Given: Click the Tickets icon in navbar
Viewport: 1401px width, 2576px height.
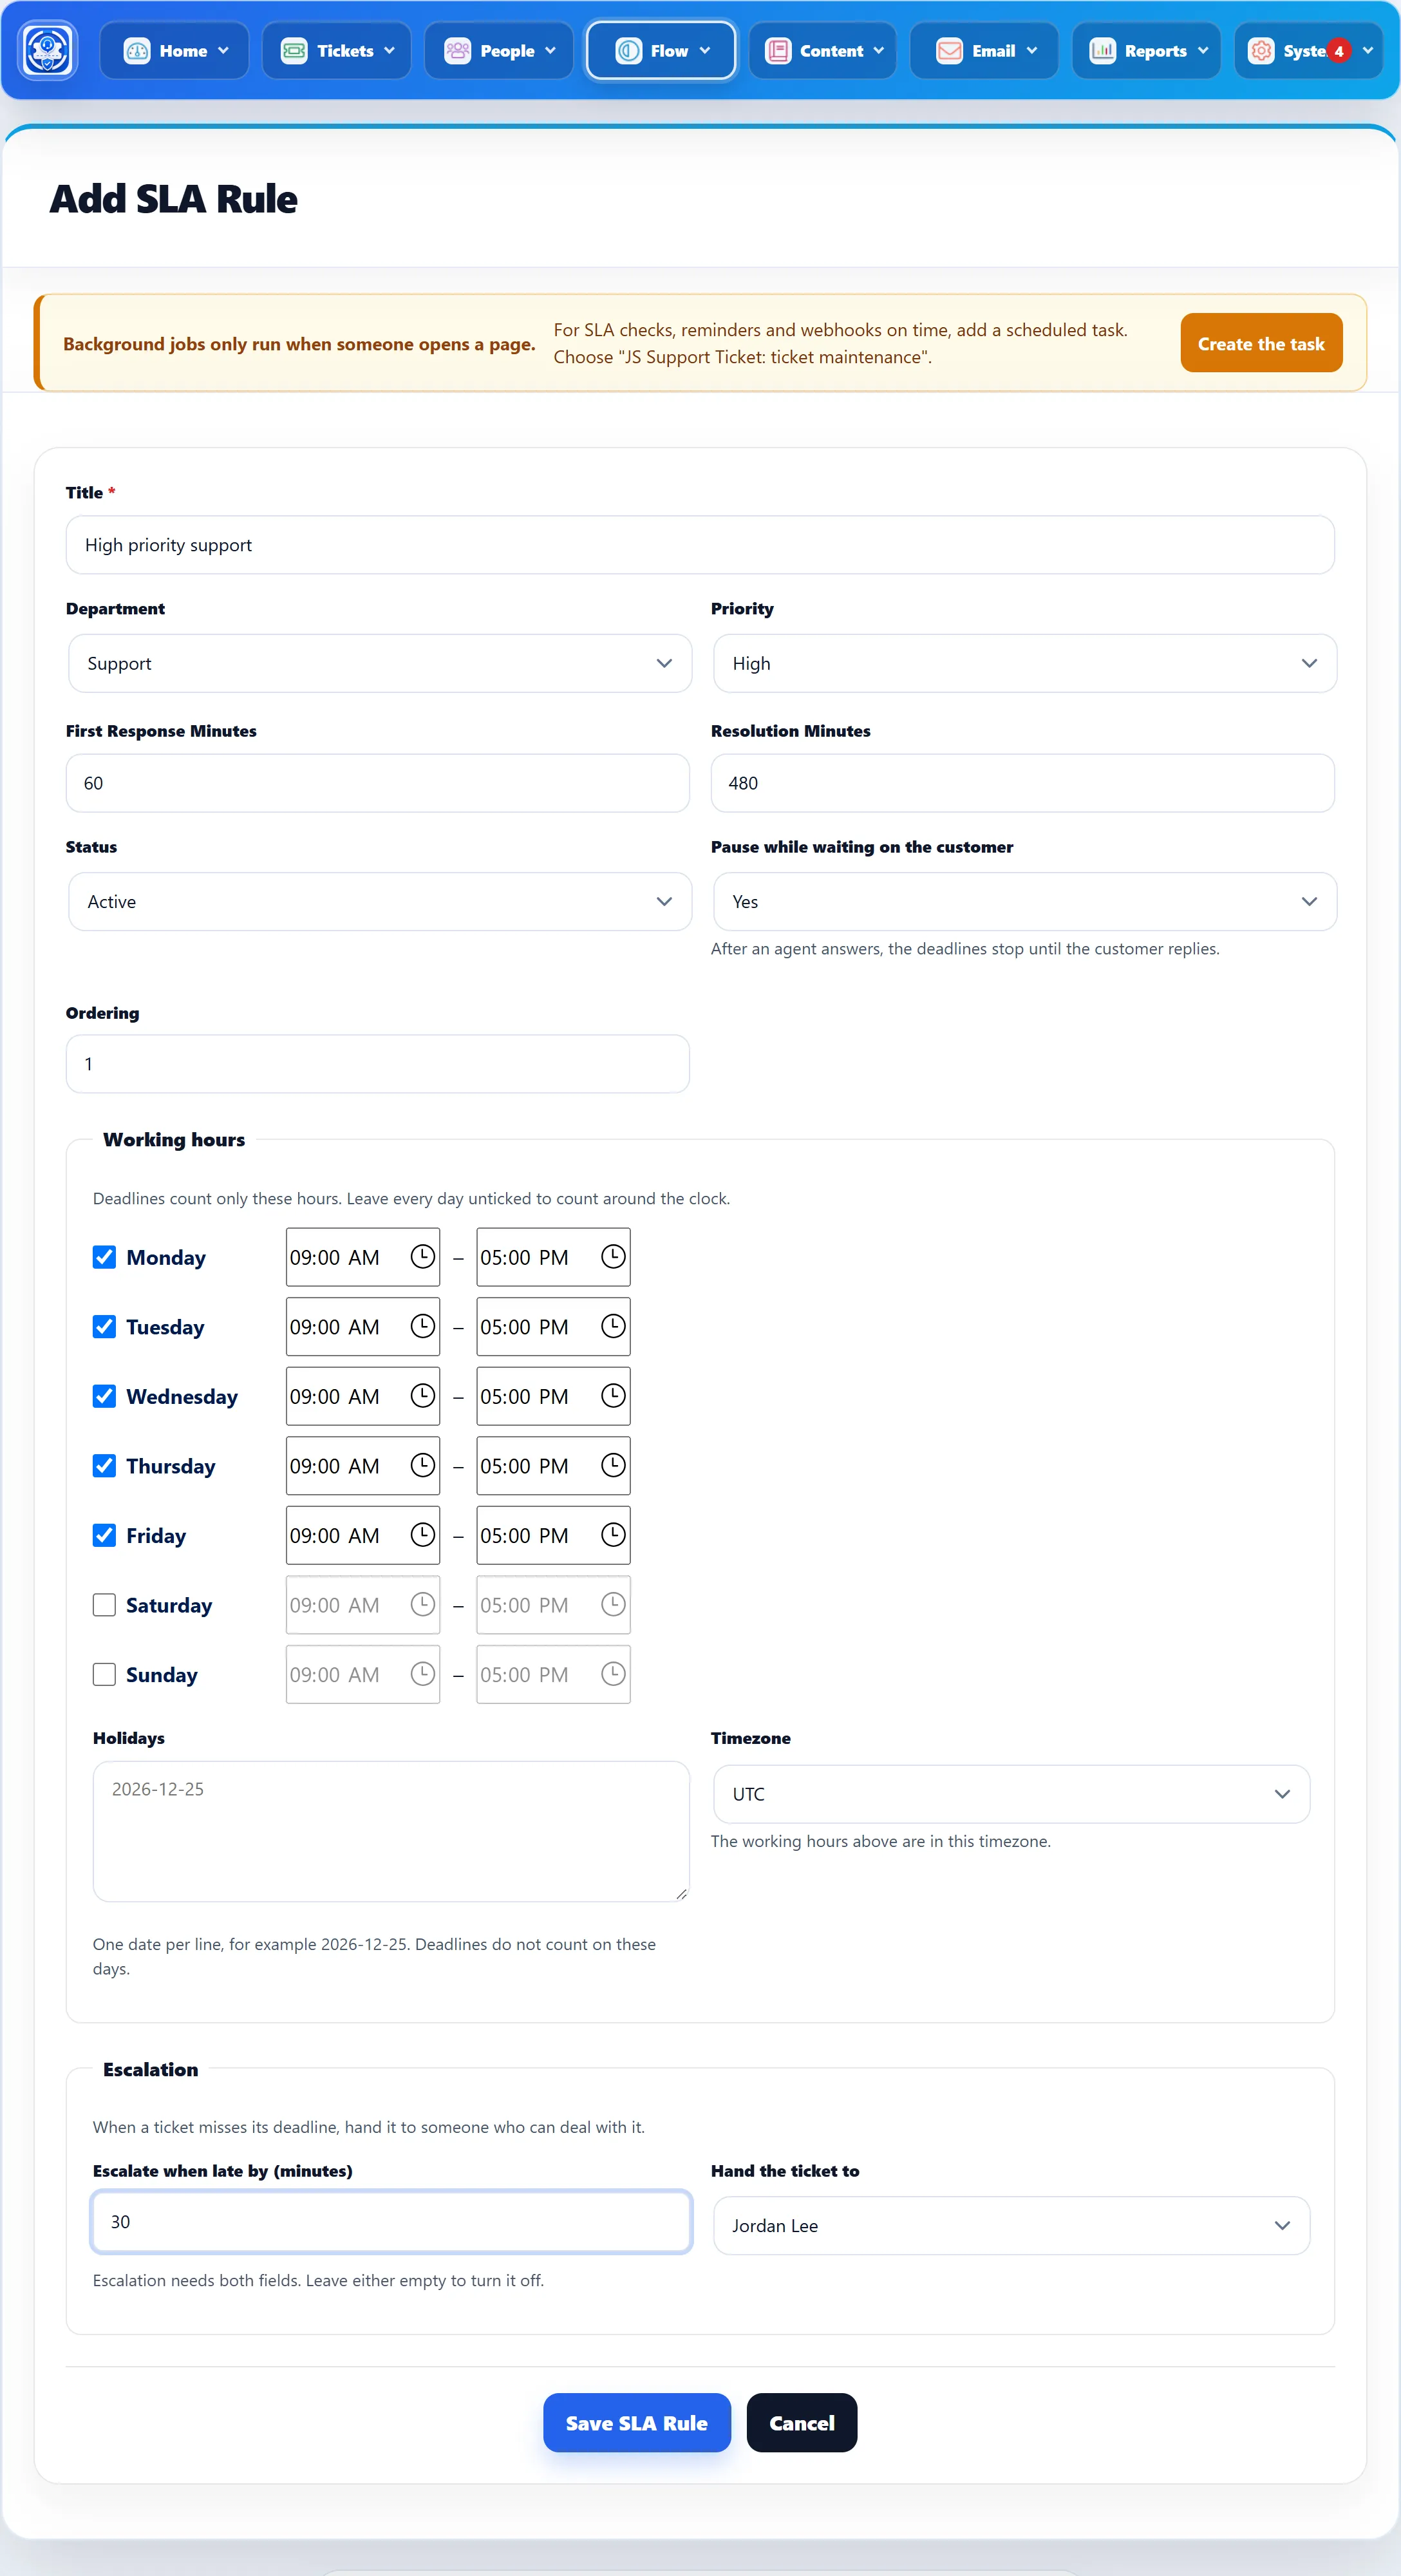Looking at the screenshot, I should tap(294, 51).
